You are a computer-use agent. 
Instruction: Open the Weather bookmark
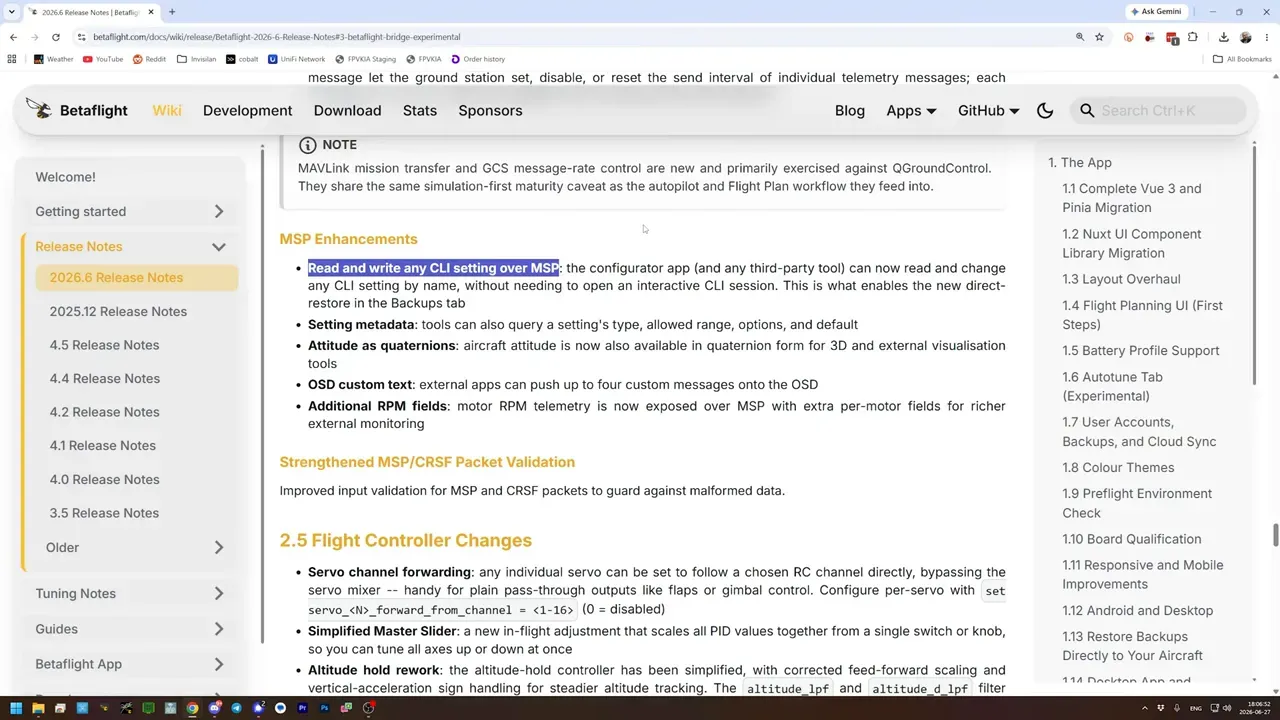[53, 59]
